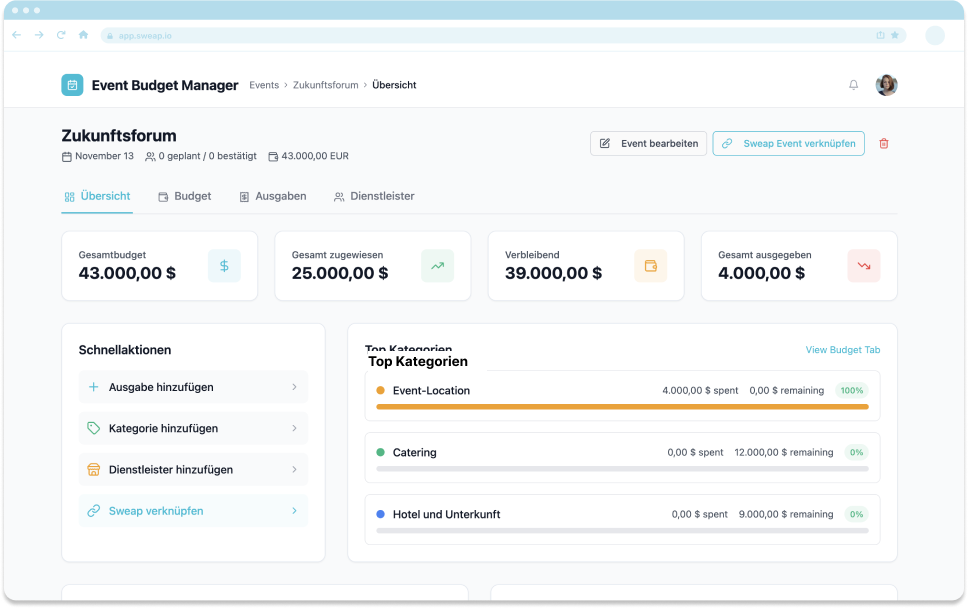Click the red trash delete icon

(x=883, y=144)
